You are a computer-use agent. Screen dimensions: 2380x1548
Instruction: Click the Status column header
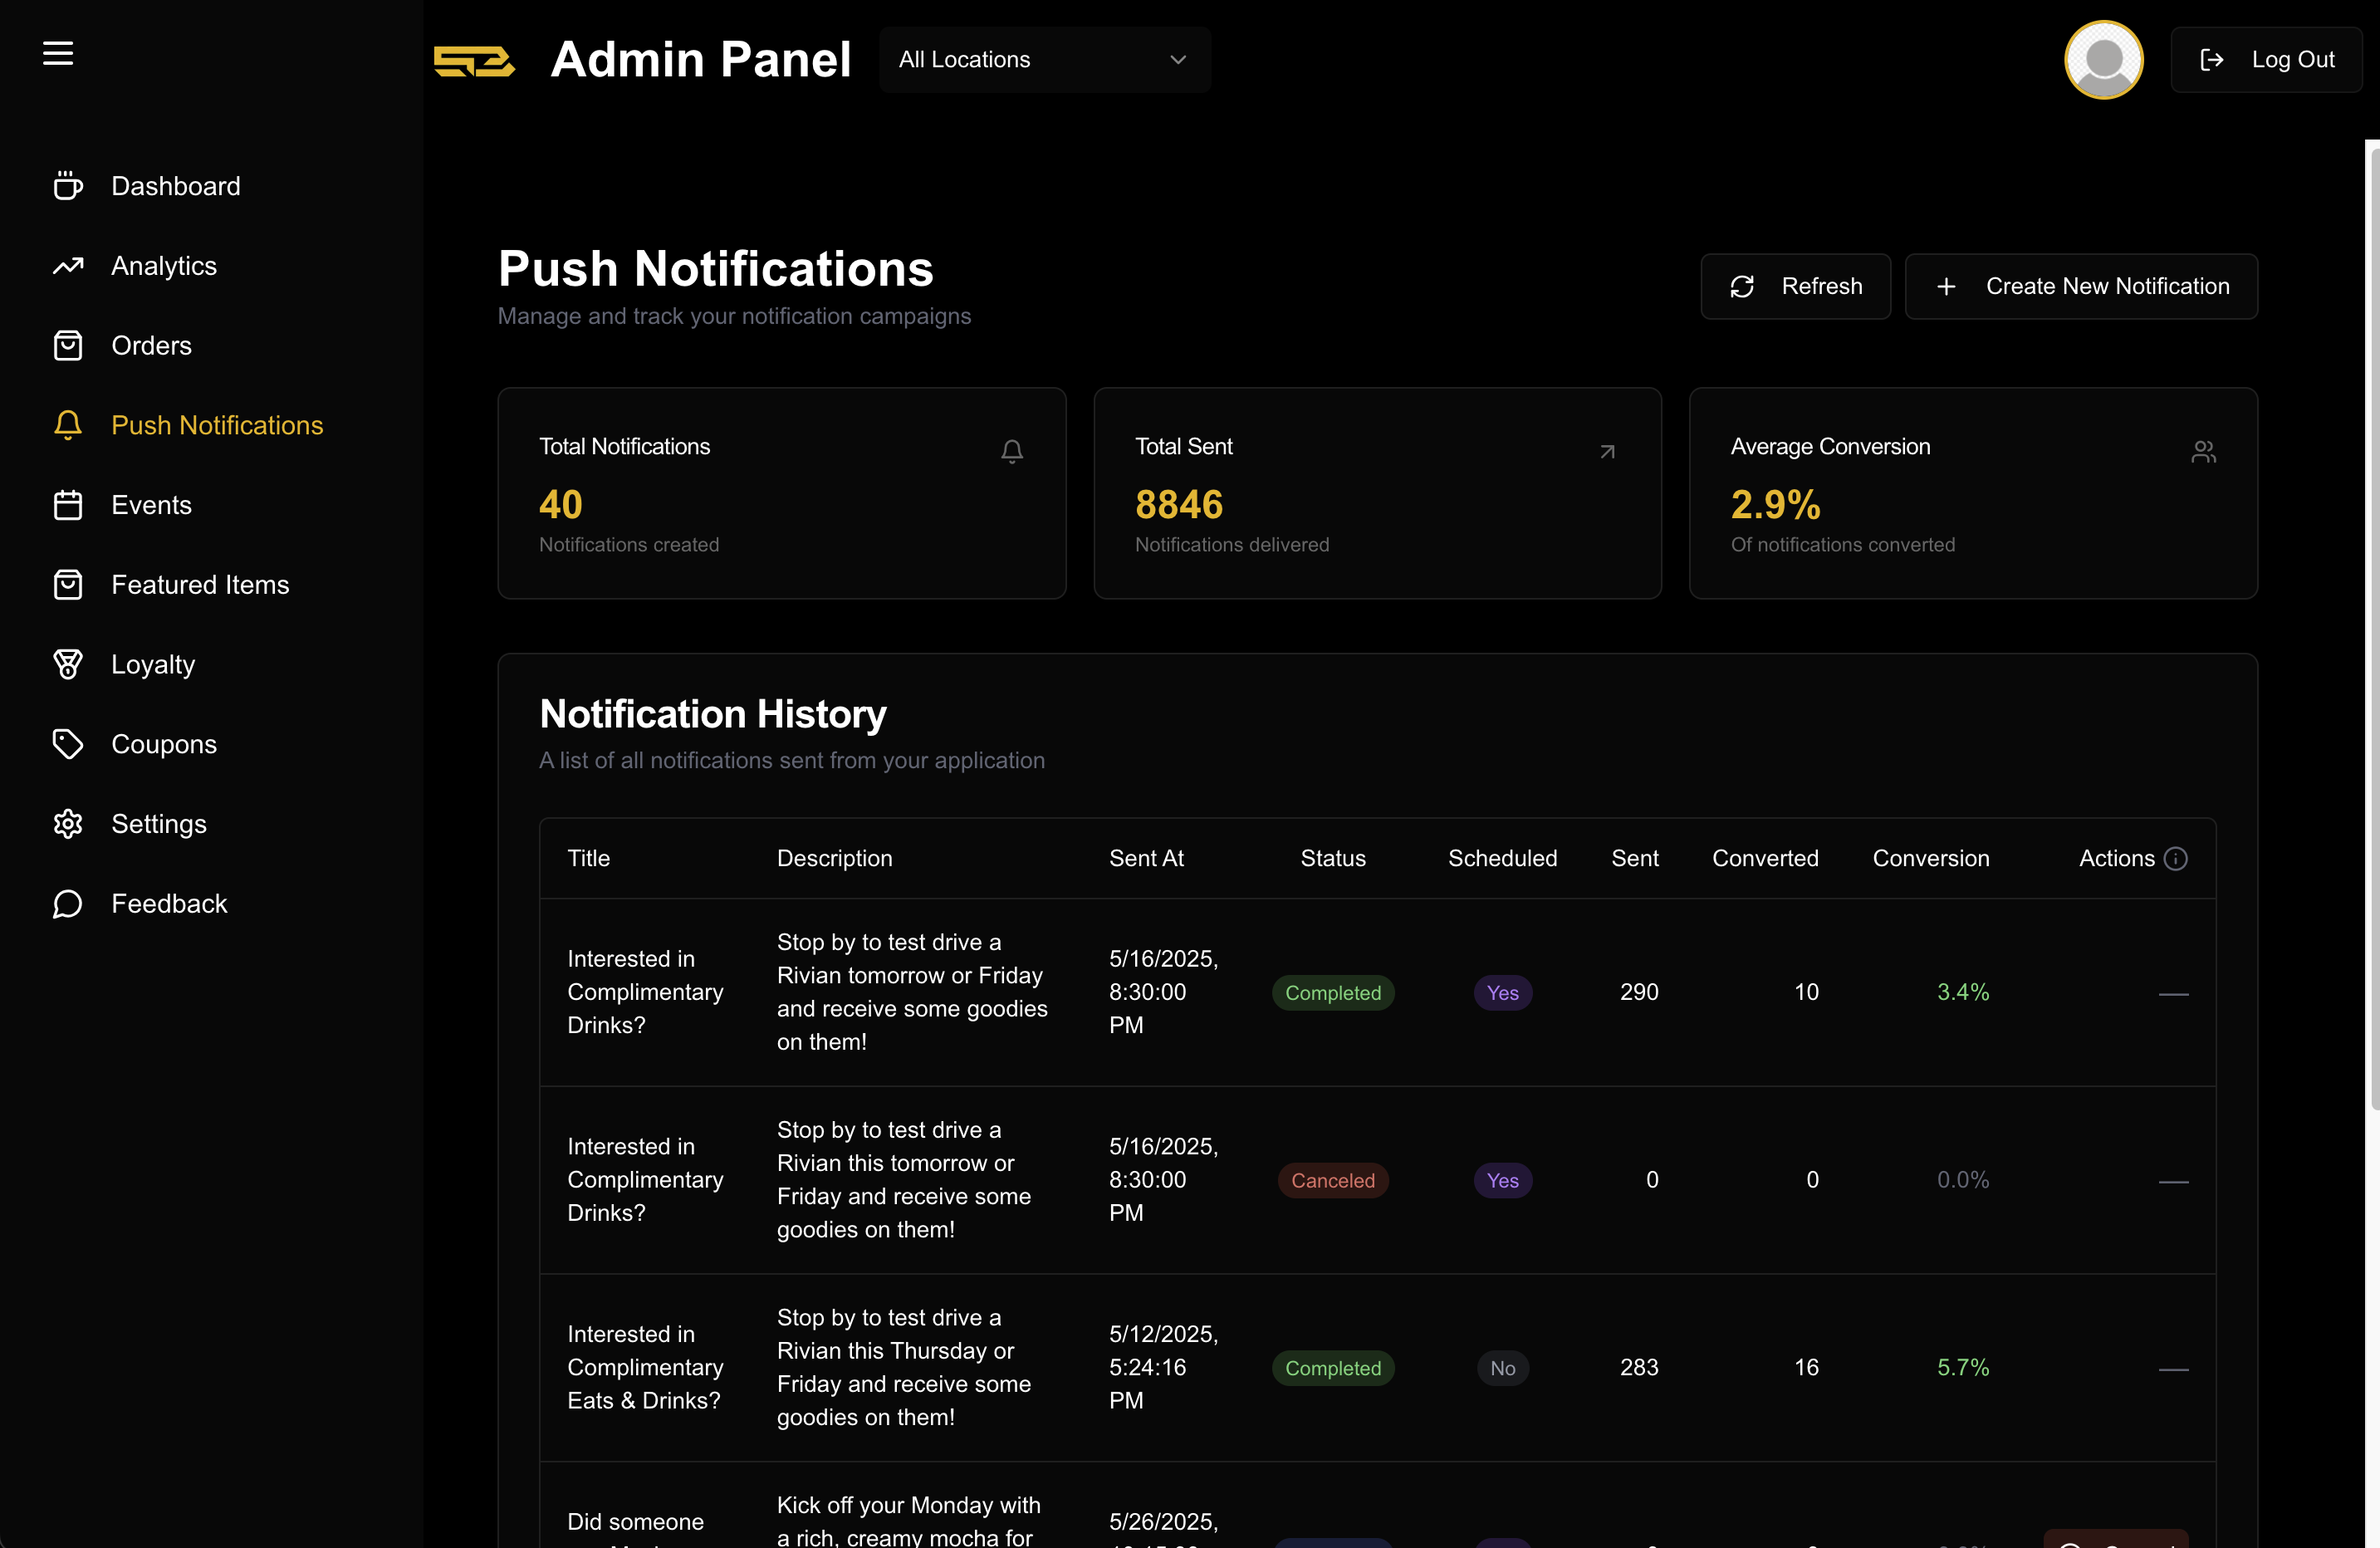pos(1333,858)
